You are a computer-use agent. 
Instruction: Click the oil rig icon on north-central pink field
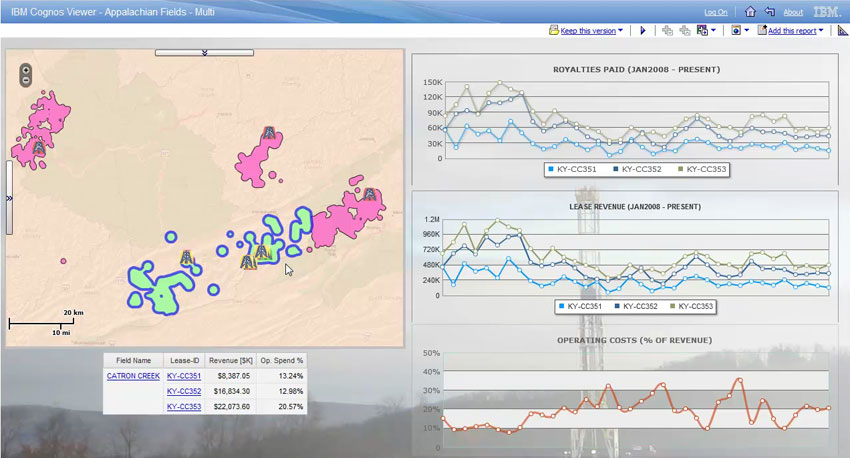[x=269, y=133]
